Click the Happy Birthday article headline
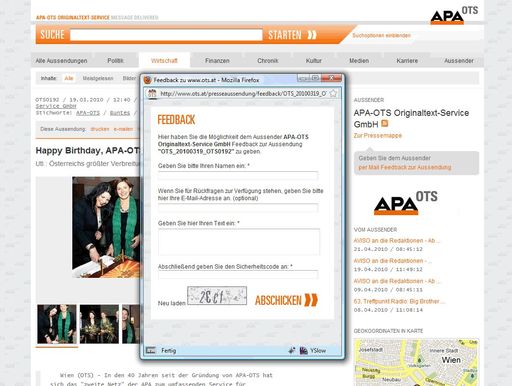Screen dimensions: 512x386 (x=88, y=151)
